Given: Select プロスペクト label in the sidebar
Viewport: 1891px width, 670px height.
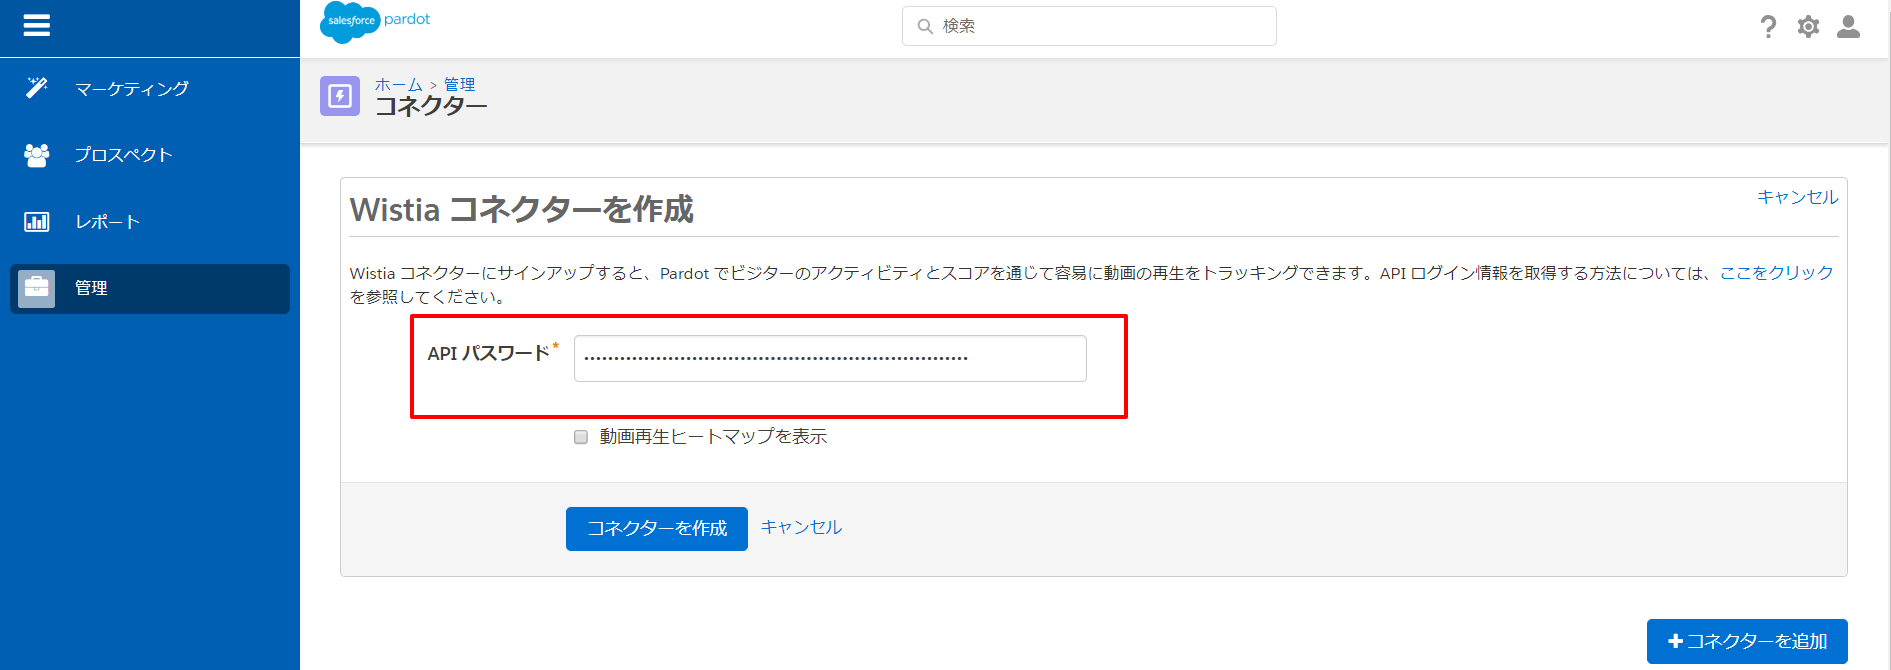Looking at the screenshot, I should (x=124, y=155).
